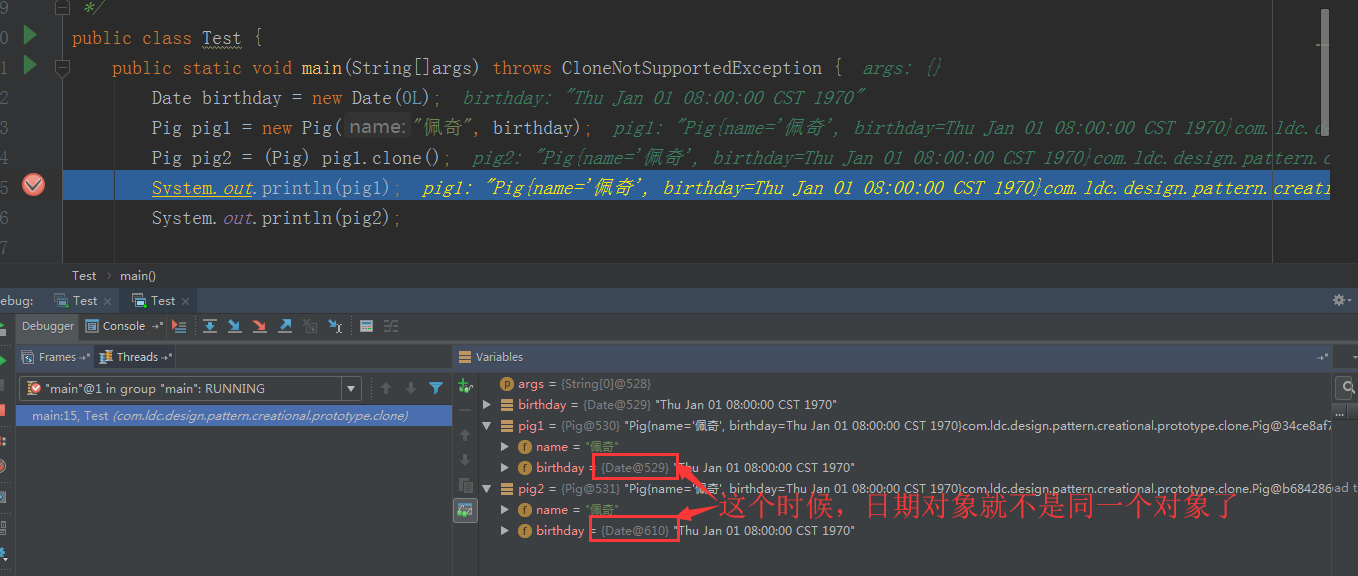Collapse the pig1 variable node
Viewport: 1358px width, 576px height.
[487, 426]
